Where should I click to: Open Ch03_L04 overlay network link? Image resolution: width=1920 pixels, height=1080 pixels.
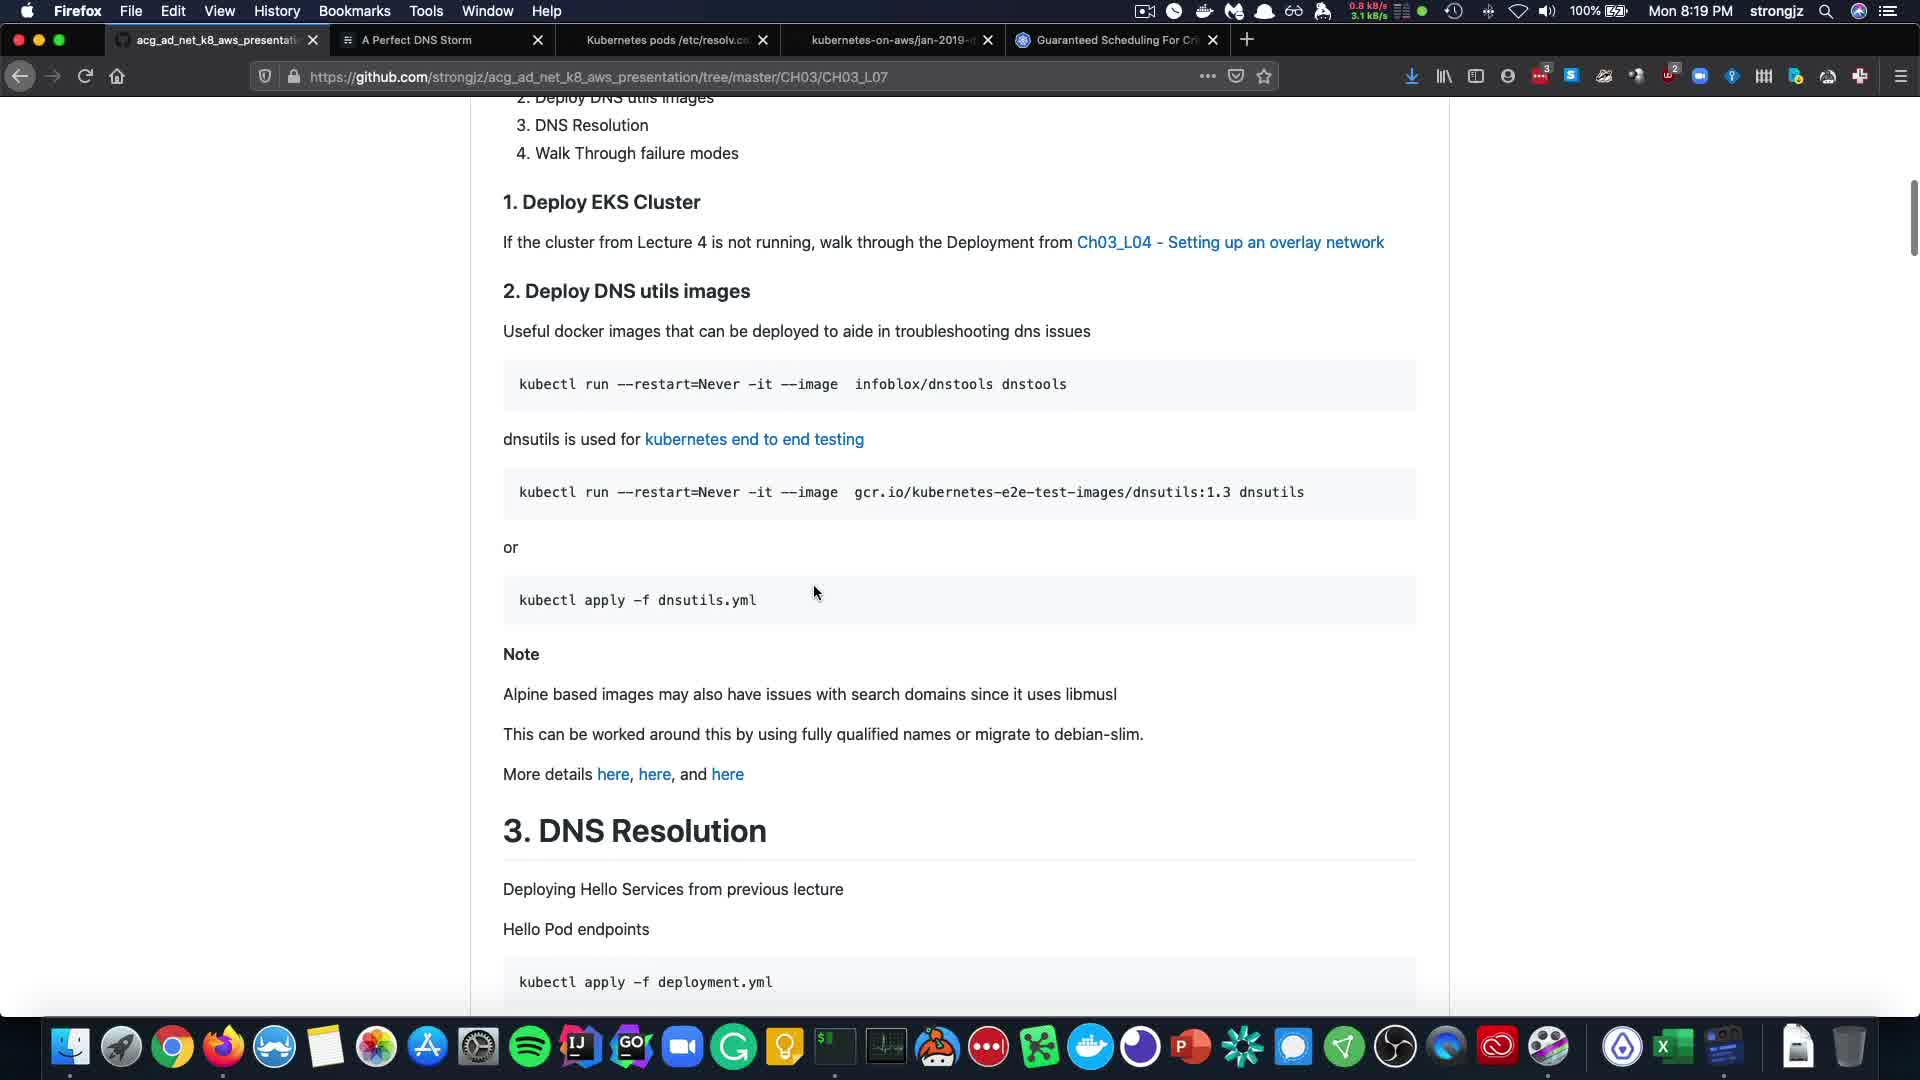[x=1230, y=242]
